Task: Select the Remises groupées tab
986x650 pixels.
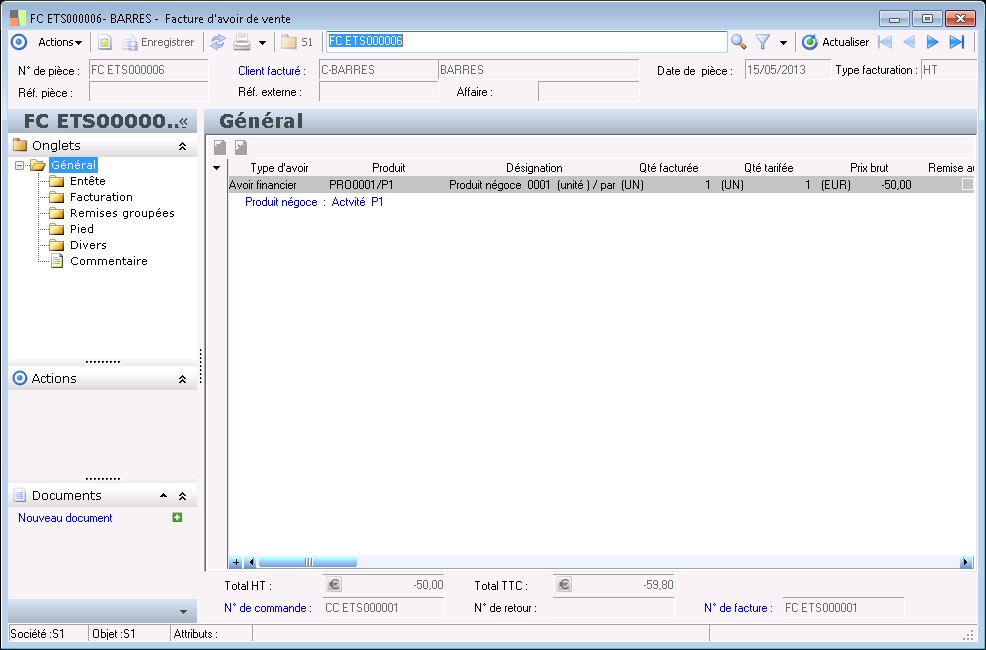Action: (122, 213)
